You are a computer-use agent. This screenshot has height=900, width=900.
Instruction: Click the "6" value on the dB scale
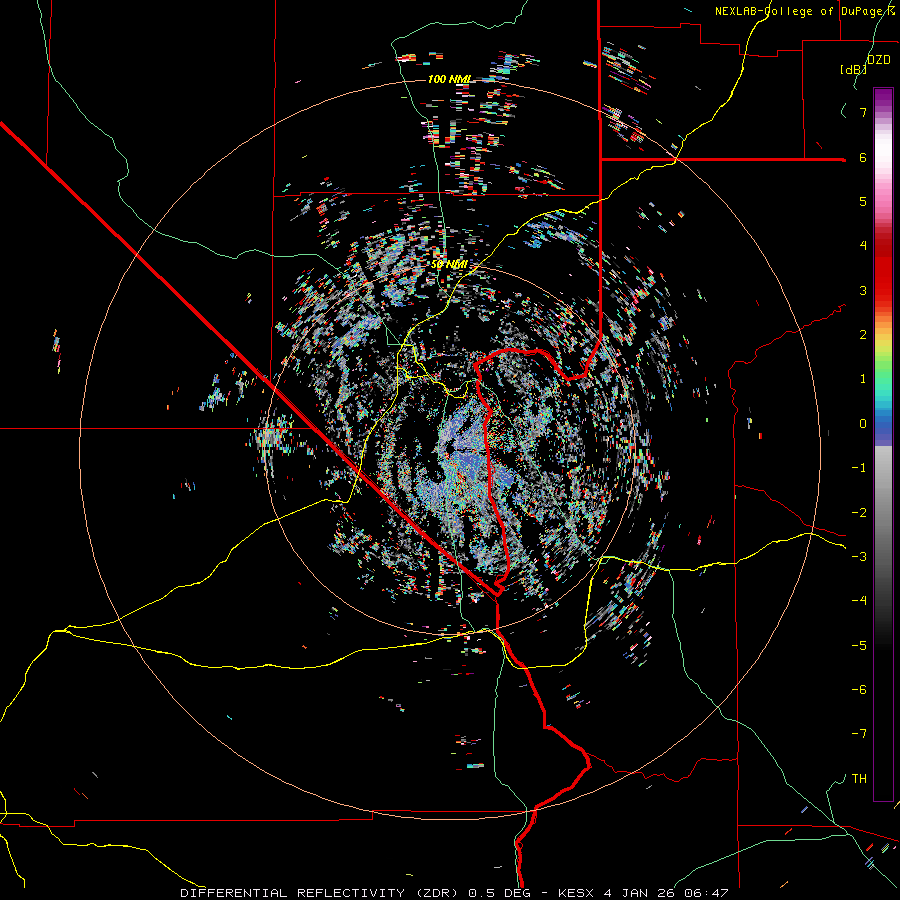tap(863, 157)
